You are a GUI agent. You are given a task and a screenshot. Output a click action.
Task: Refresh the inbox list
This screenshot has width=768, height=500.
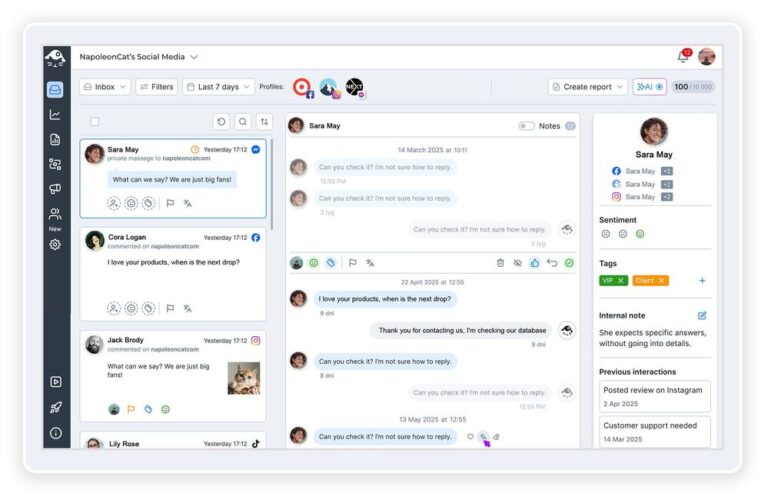point(221,121)
